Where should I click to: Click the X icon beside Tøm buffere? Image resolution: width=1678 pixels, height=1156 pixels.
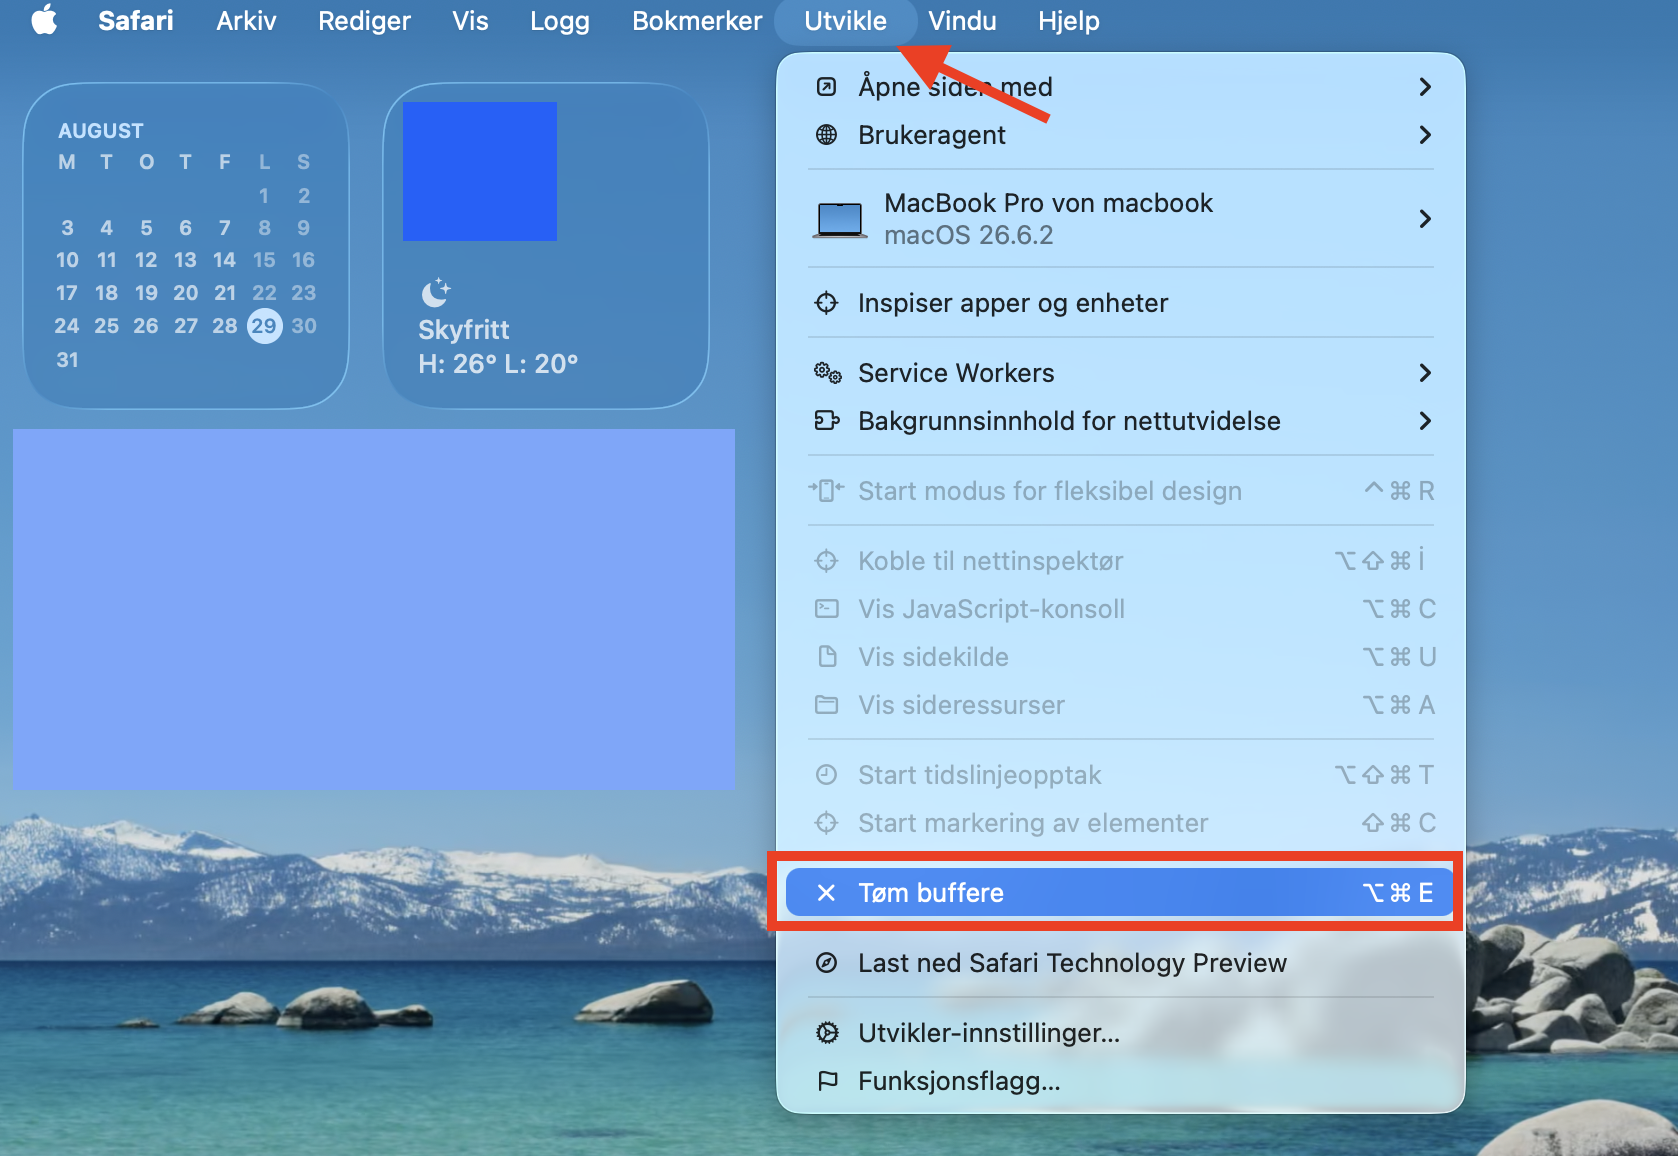[x=826, y=893]
